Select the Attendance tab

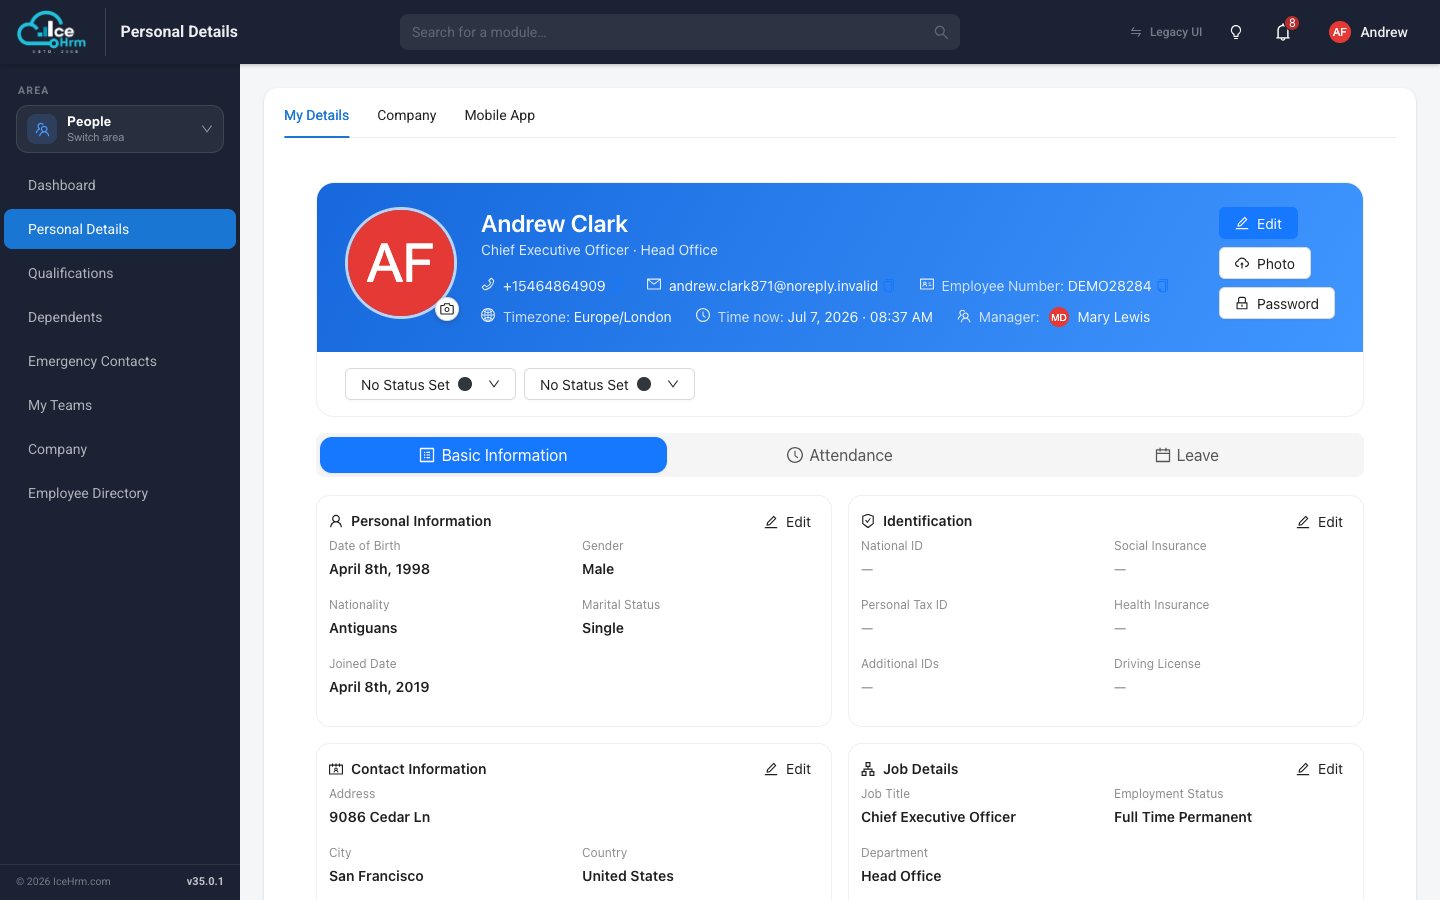tap(840, 455)
